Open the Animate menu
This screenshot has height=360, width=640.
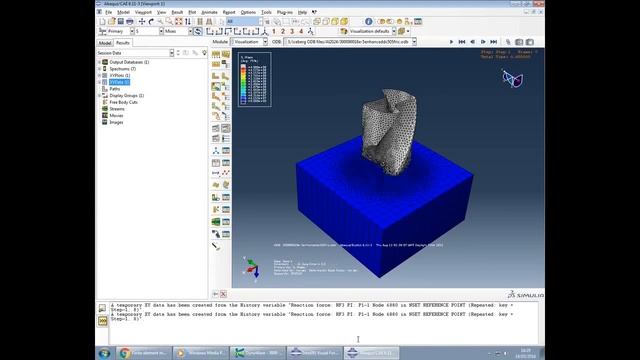tap(209, 13)
